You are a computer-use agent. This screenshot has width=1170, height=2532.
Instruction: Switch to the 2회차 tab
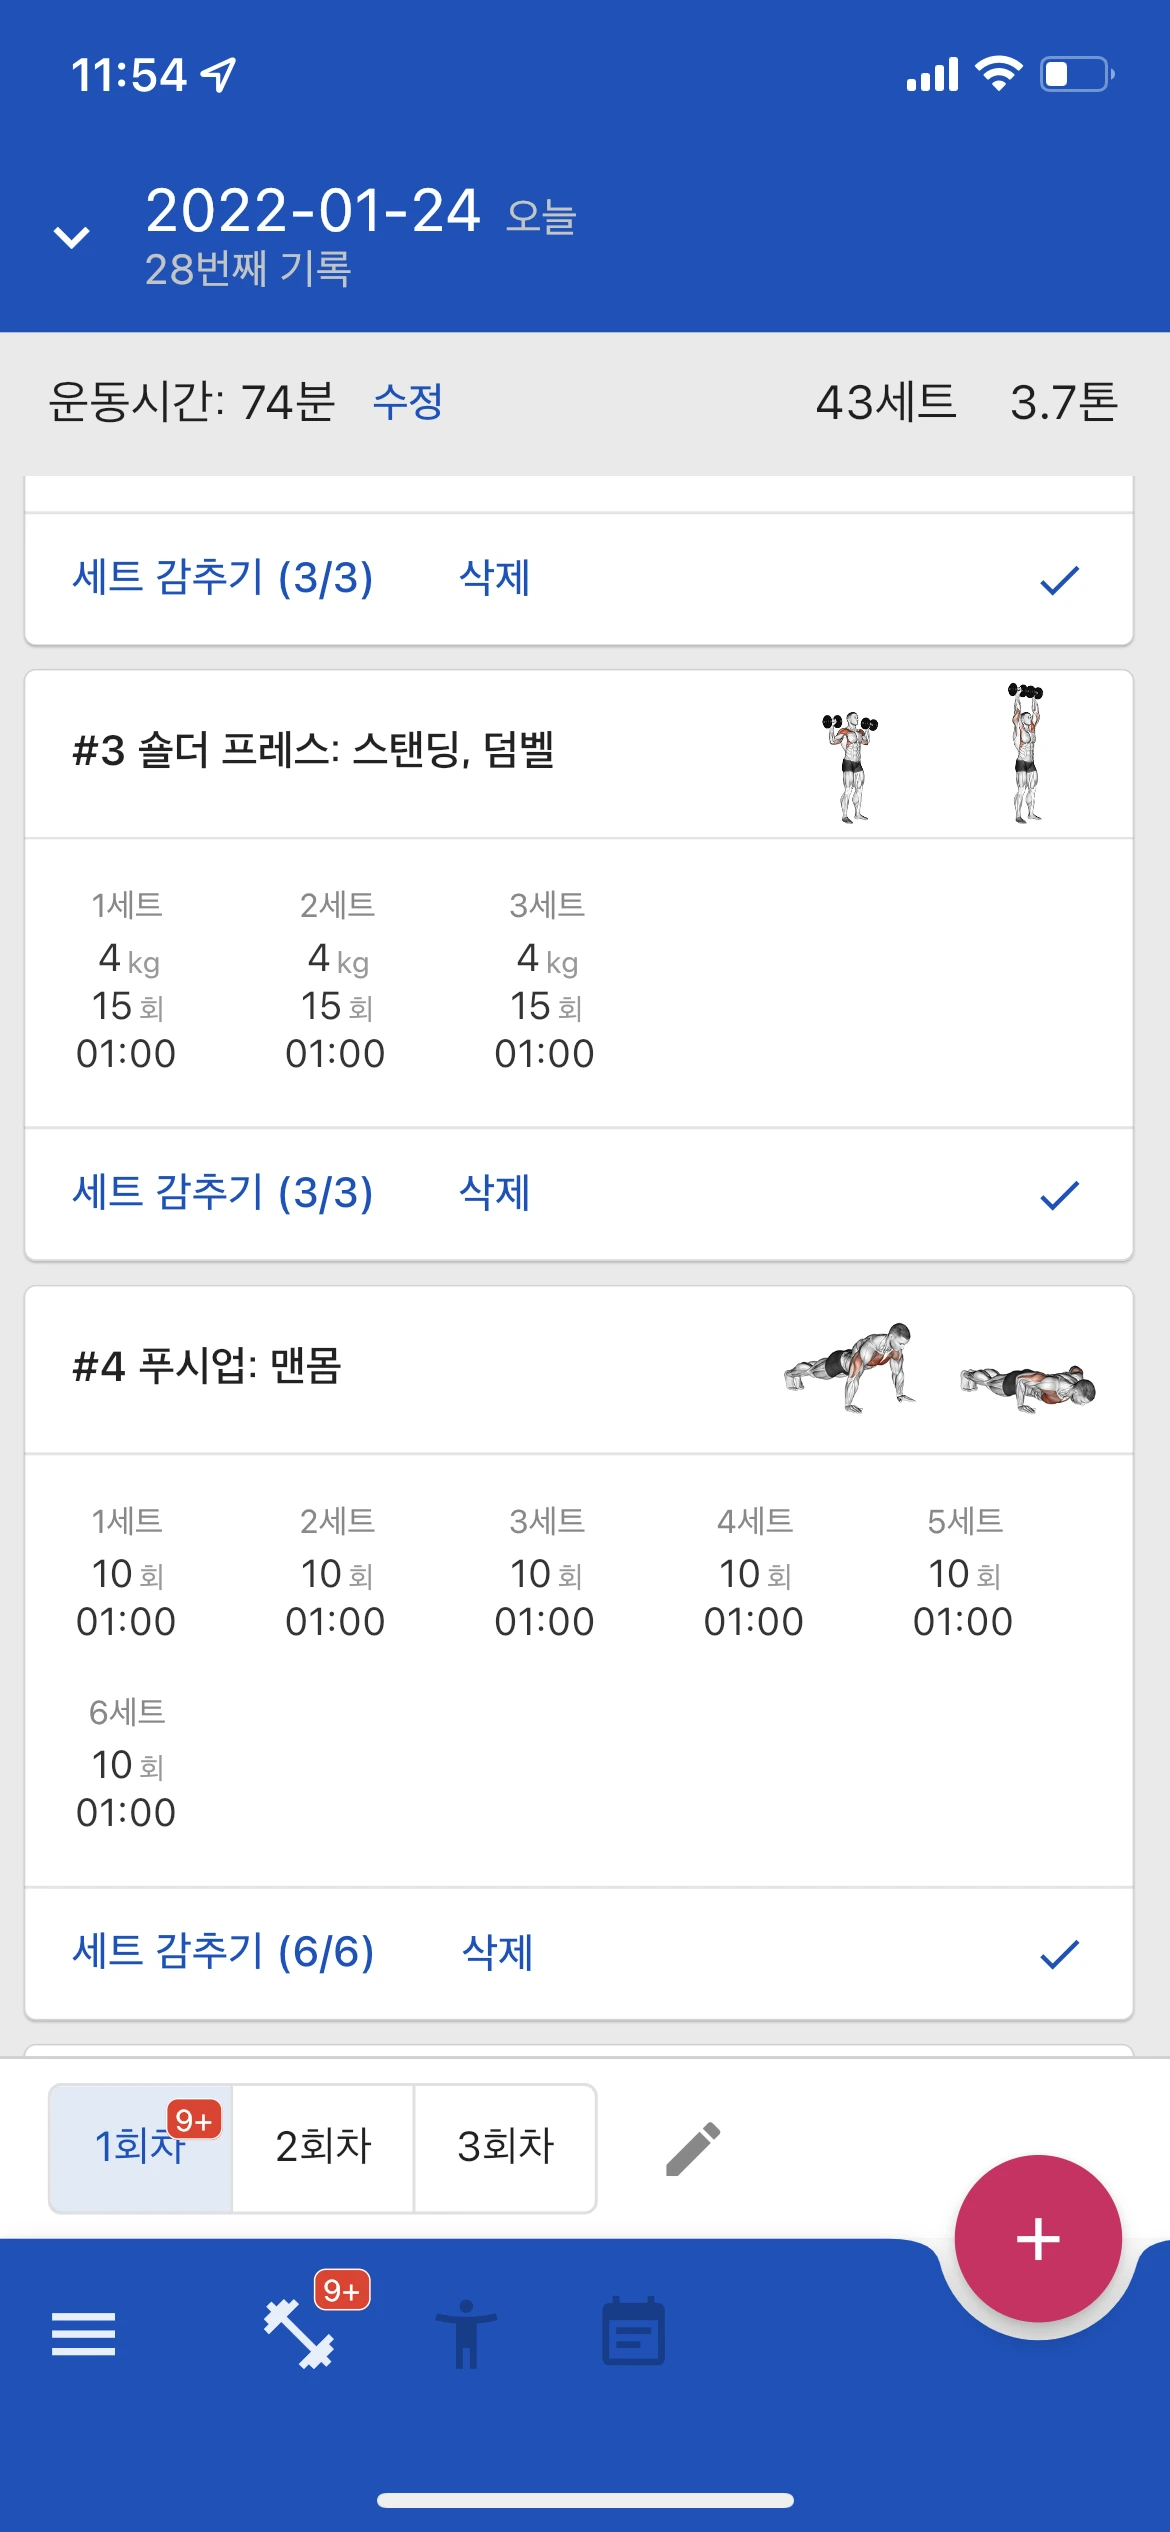323,2147
